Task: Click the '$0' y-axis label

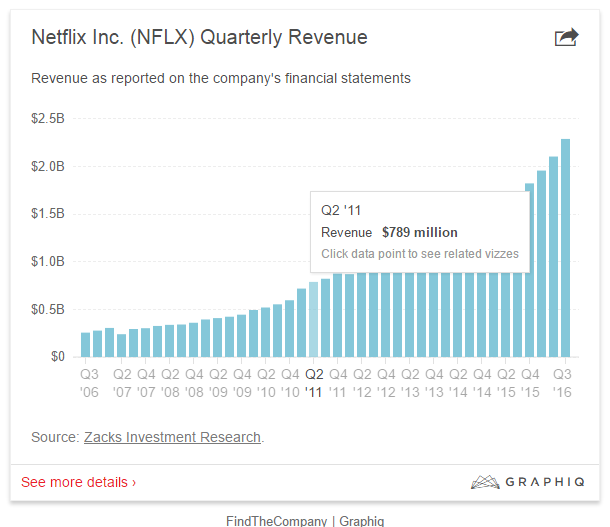Action: coord(58,356)
